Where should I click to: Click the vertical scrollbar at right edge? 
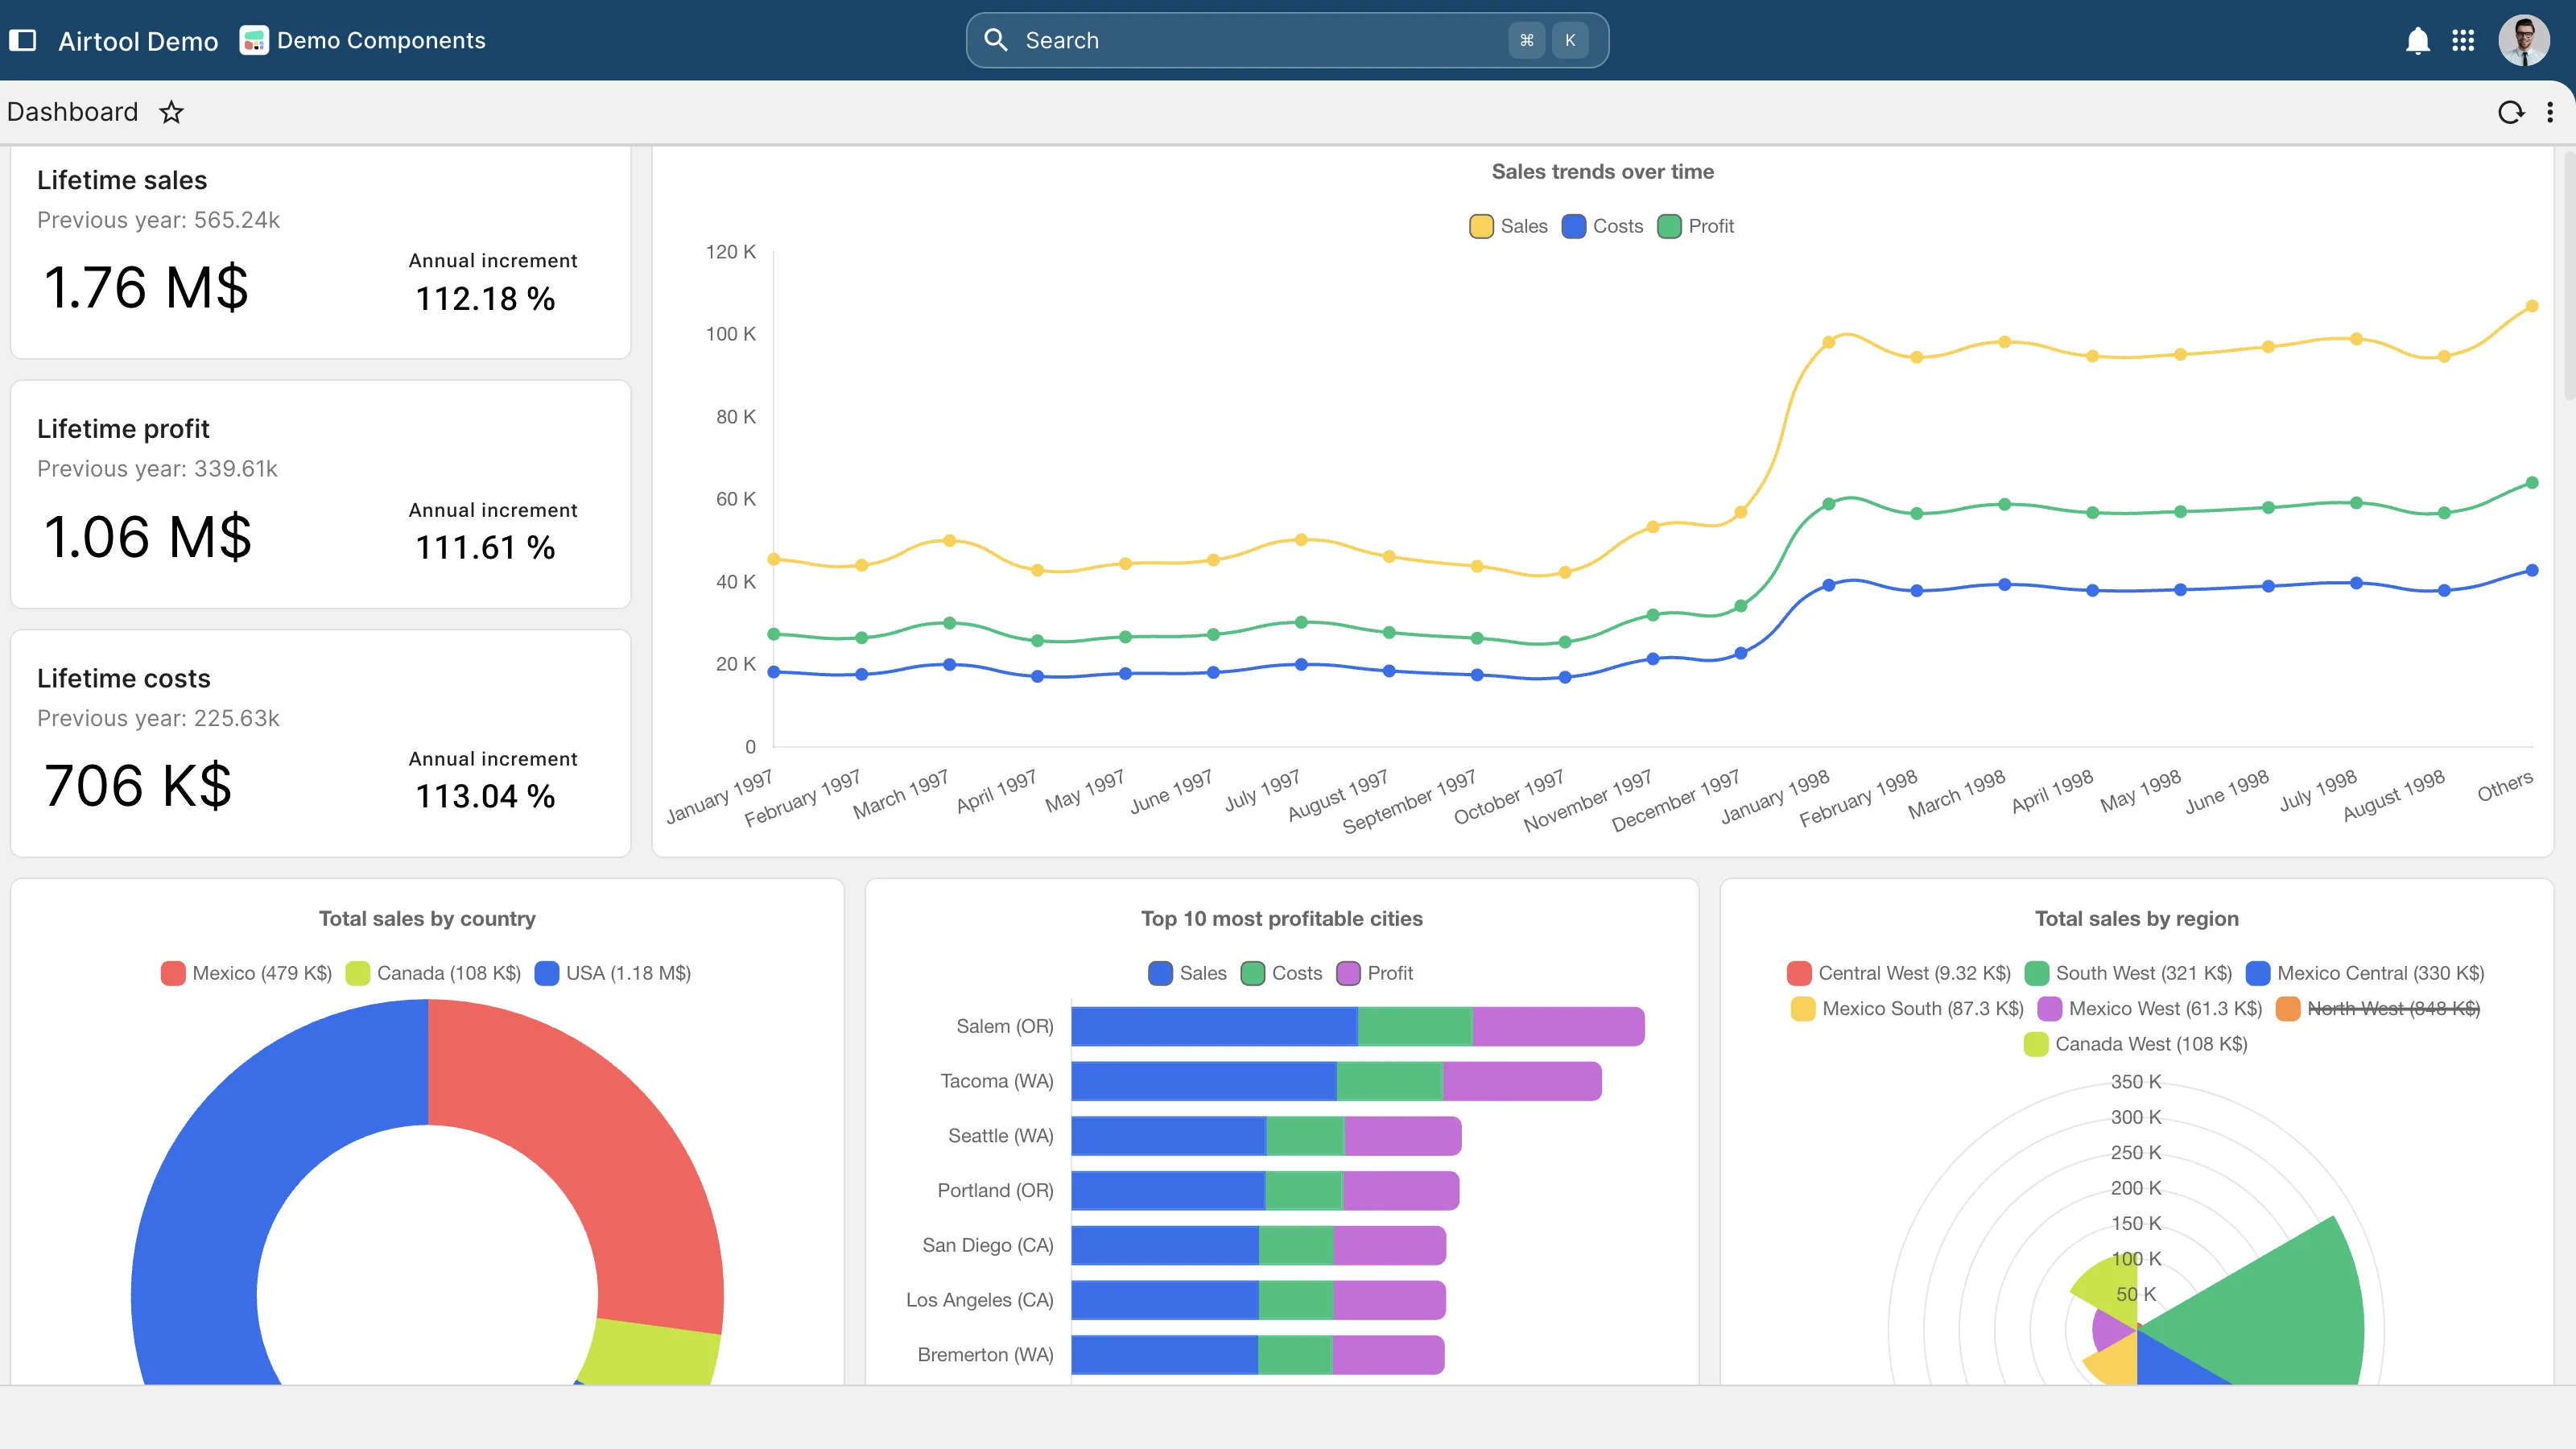(x=2569, y=275)
